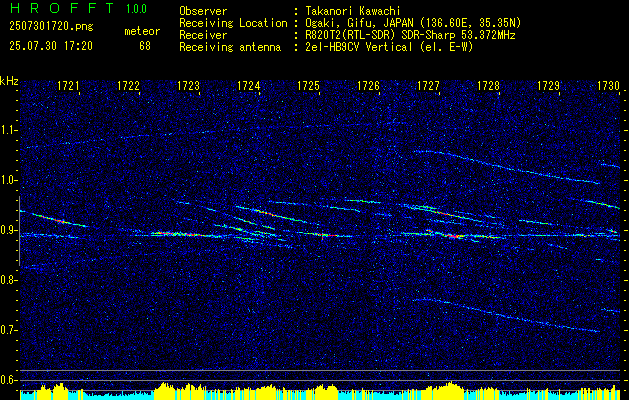Image resolution: width=629 pixels, height=400 pixels.
Task: Click the 1.0 kHz axis label
Action: tap(8, 180)
